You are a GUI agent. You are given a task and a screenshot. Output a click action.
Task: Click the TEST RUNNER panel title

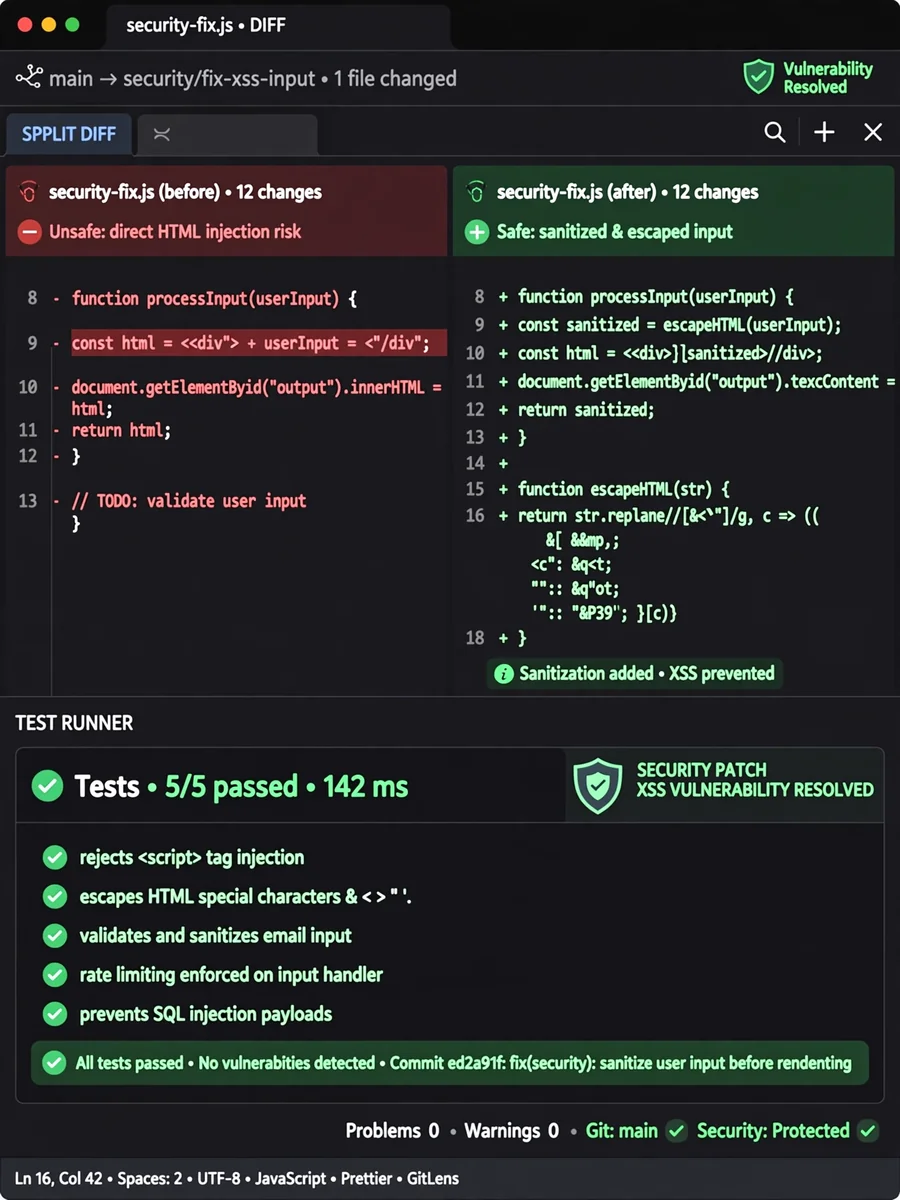point(74,723)
